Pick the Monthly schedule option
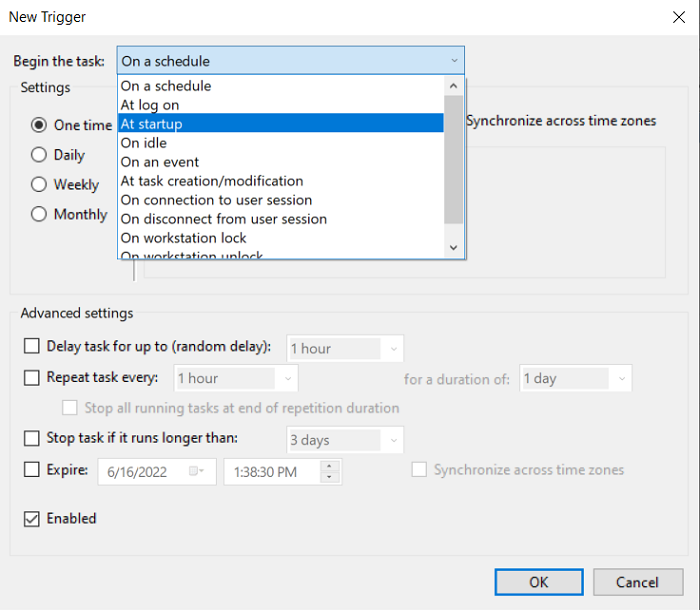This screenshot has width=700, height=610. (39, 214)
